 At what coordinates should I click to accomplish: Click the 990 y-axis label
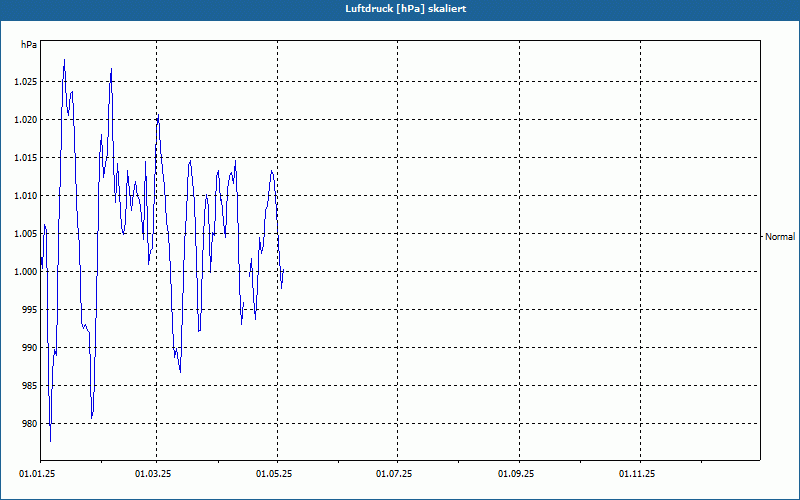click(x=30, y=348)
